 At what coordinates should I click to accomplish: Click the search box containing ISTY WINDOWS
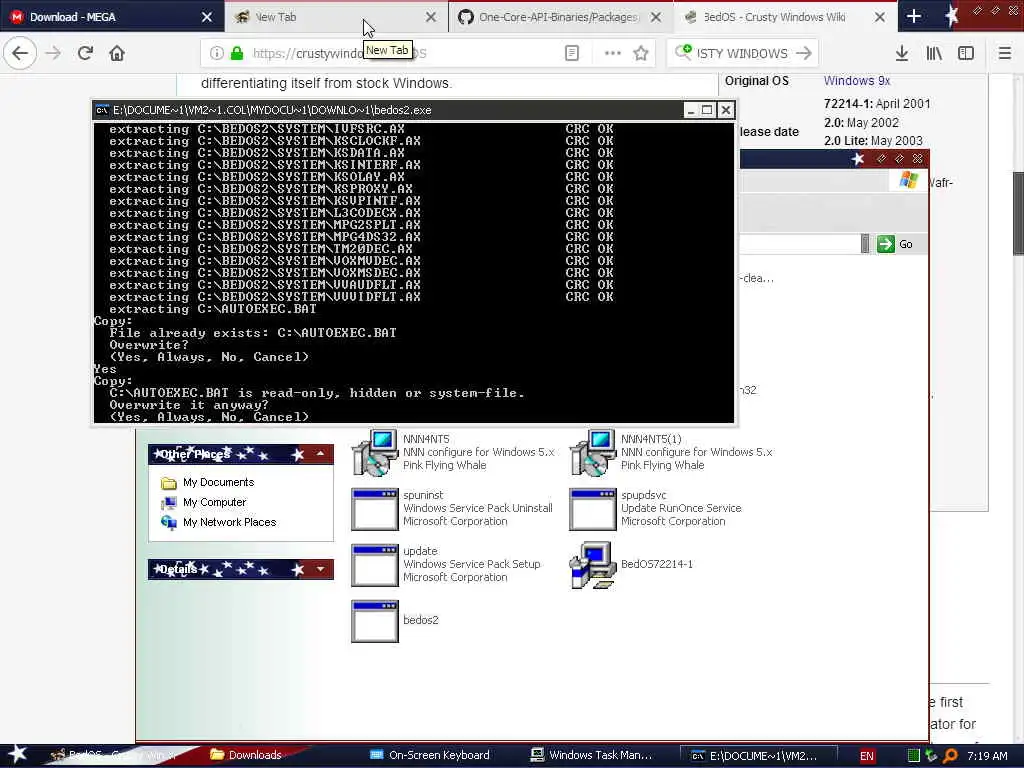(742, 54)
